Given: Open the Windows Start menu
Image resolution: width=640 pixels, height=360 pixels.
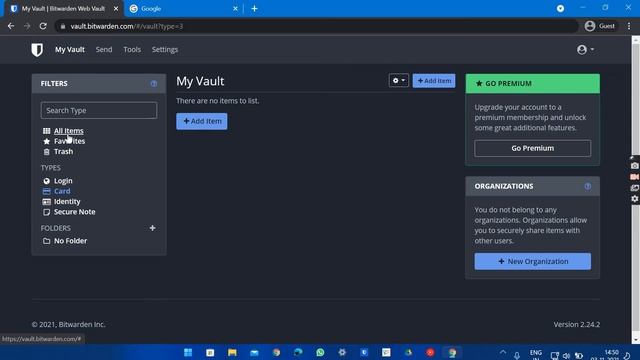Looking at the screenshot, I should [188, 353].
